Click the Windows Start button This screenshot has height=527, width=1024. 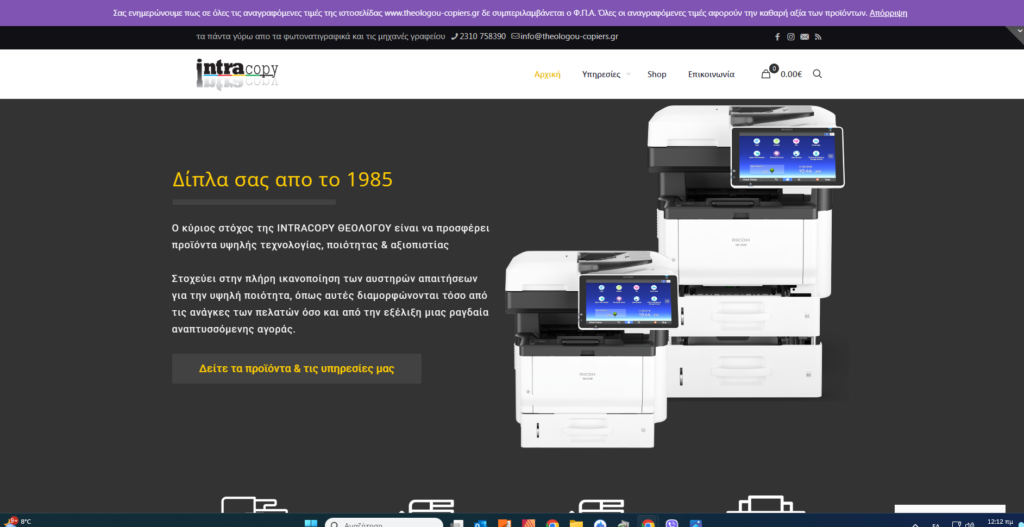coord(311,524)
